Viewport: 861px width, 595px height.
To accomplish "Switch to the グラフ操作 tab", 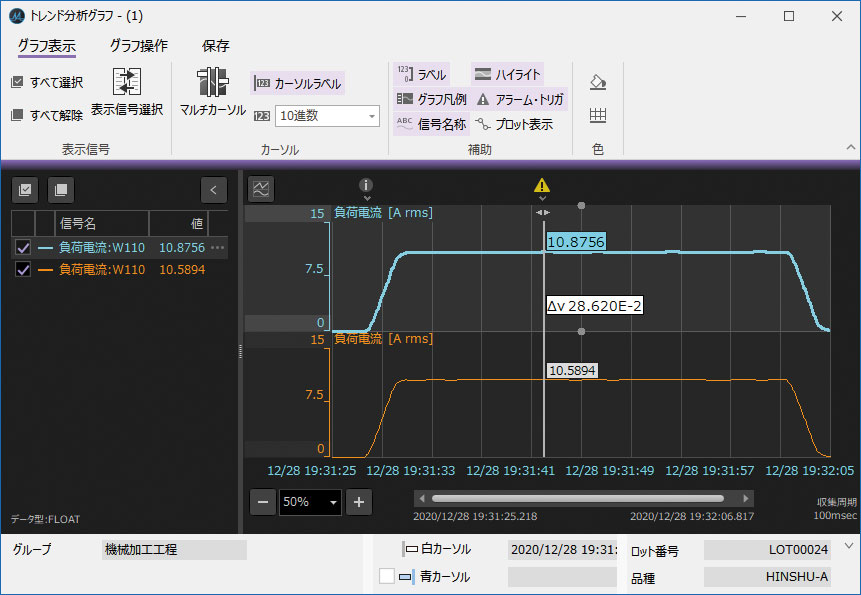I will click(138, 46).
